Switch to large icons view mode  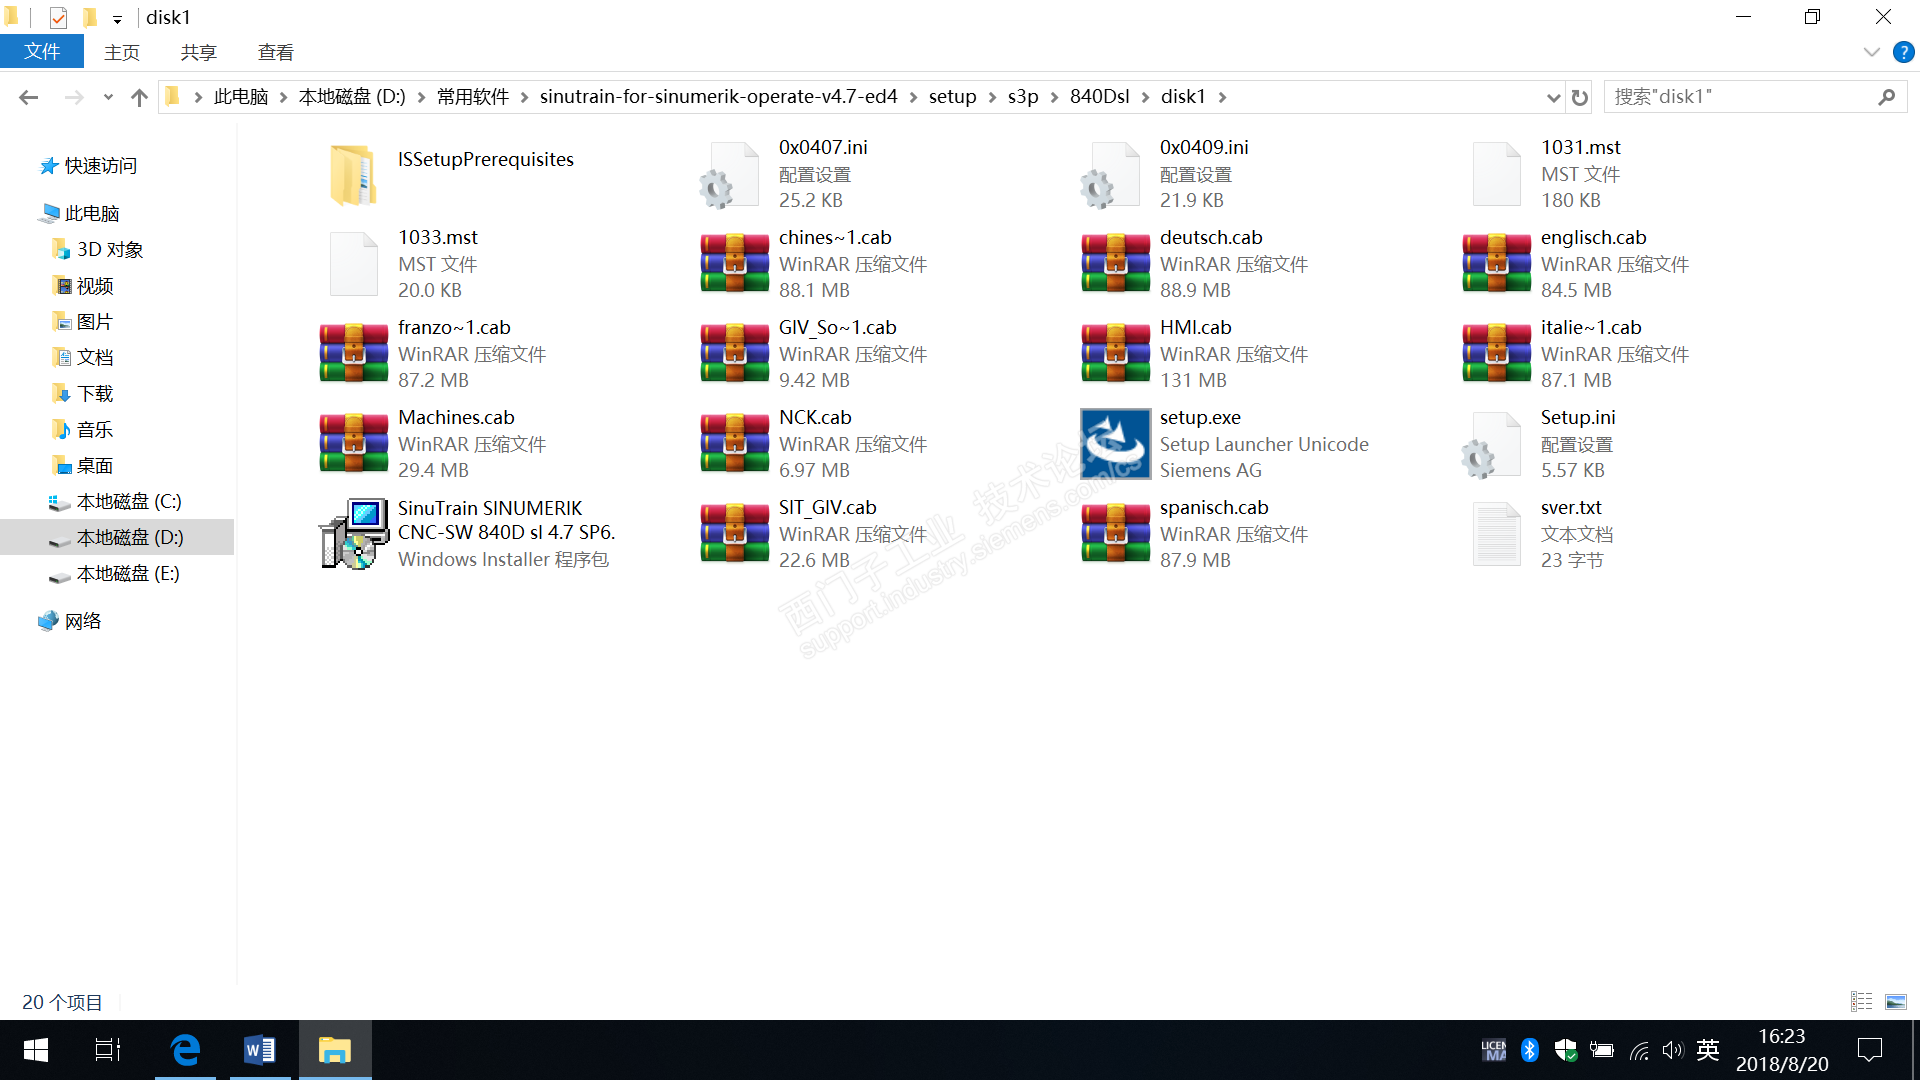pos(1895,1001)
